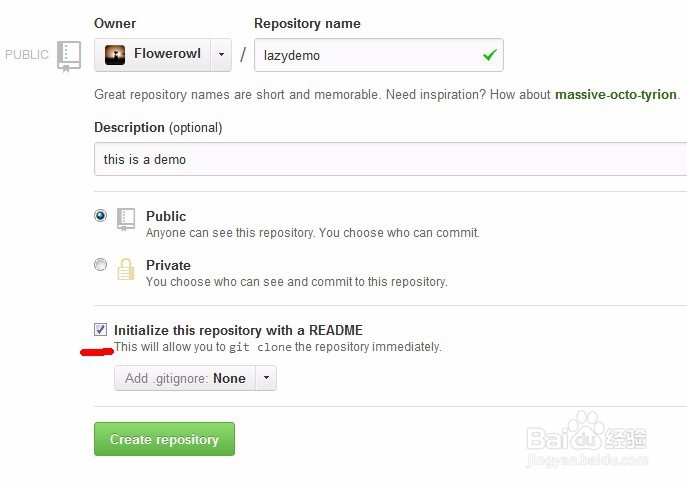687x484 pixels.
Task: Expand the Add .gitignore: None dropdown
Action: click(x=185, y=378)
